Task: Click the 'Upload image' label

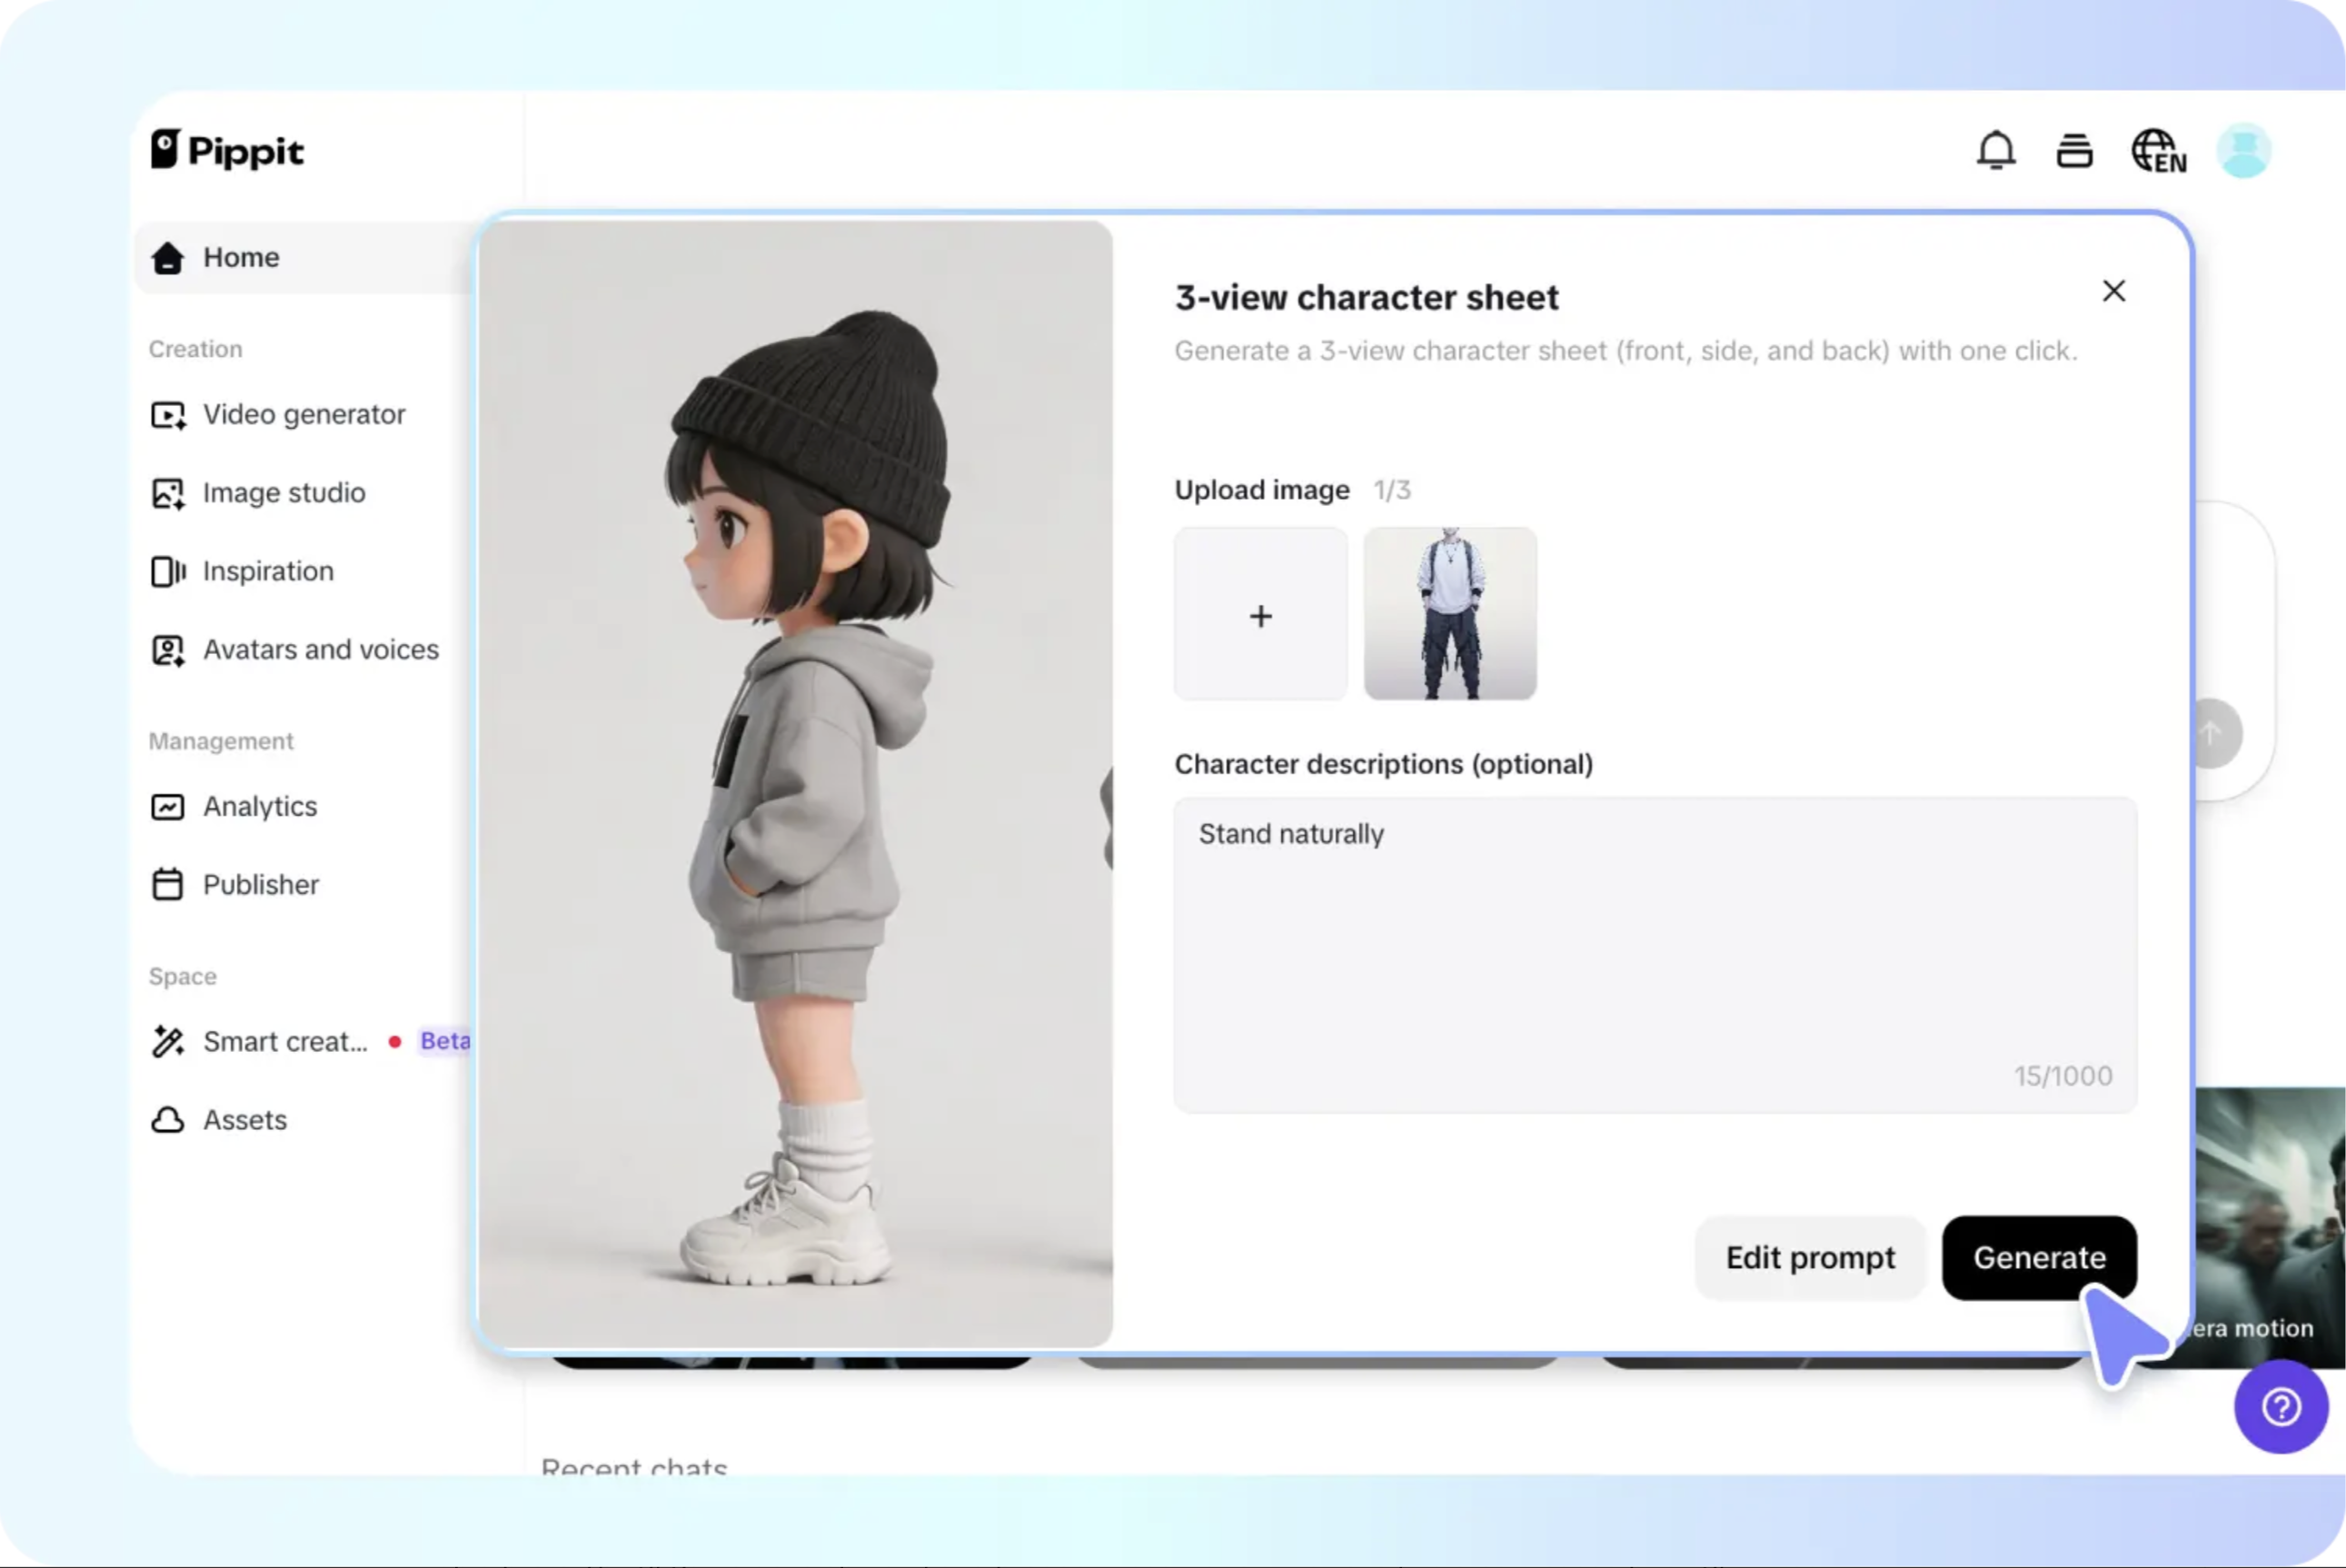Action: coord(1262,490)
